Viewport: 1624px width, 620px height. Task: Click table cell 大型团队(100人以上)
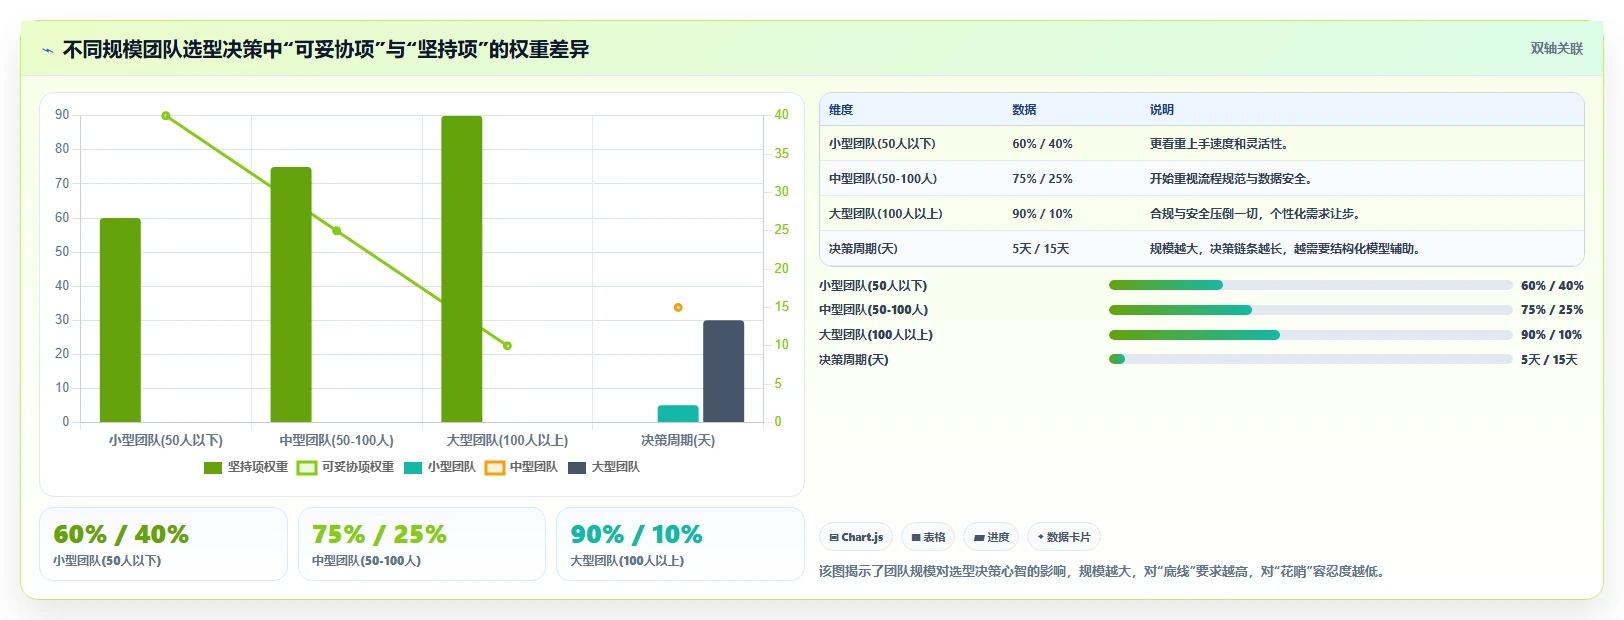(x=885, y=214)
